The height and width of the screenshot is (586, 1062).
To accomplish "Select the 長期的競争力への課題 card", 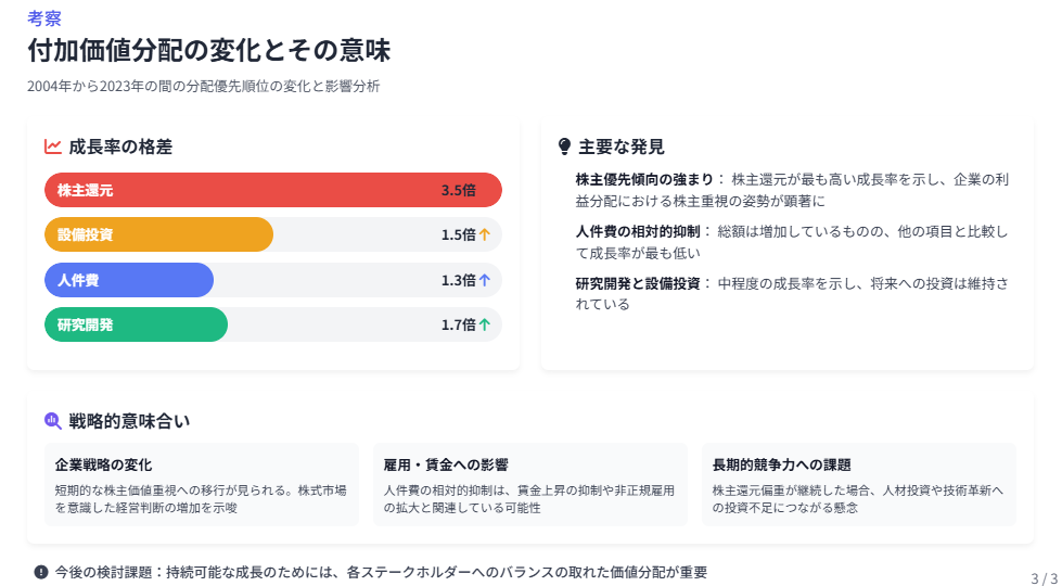I will point(859,484).
